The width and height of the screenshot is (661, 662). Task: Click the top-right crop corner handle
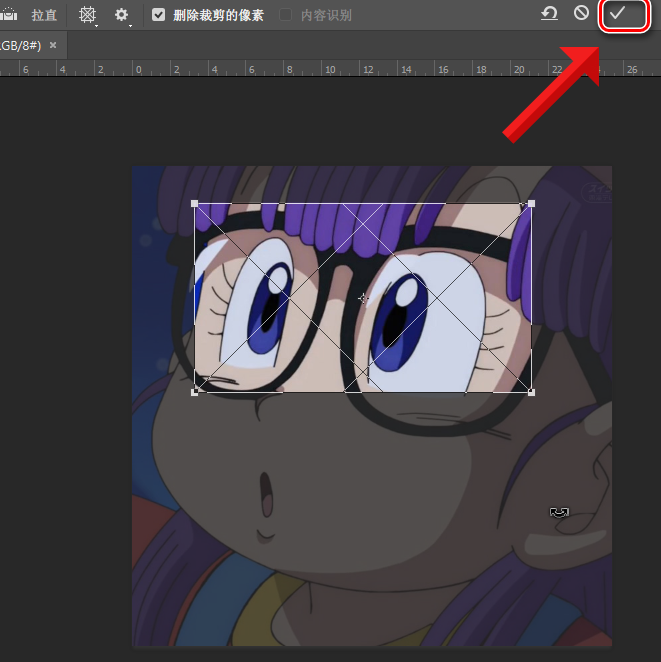pyautogui.click(x=530, y=204)
